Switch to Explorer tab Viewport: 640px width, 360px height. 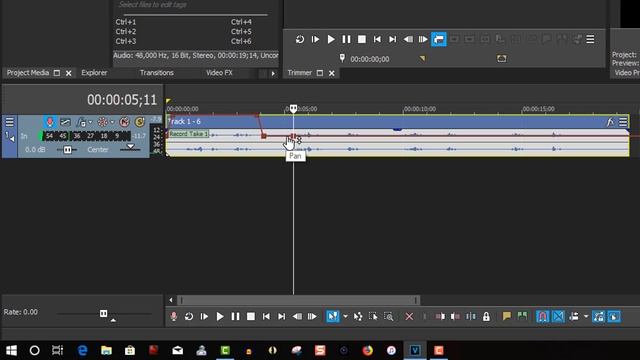click(94, 73)
